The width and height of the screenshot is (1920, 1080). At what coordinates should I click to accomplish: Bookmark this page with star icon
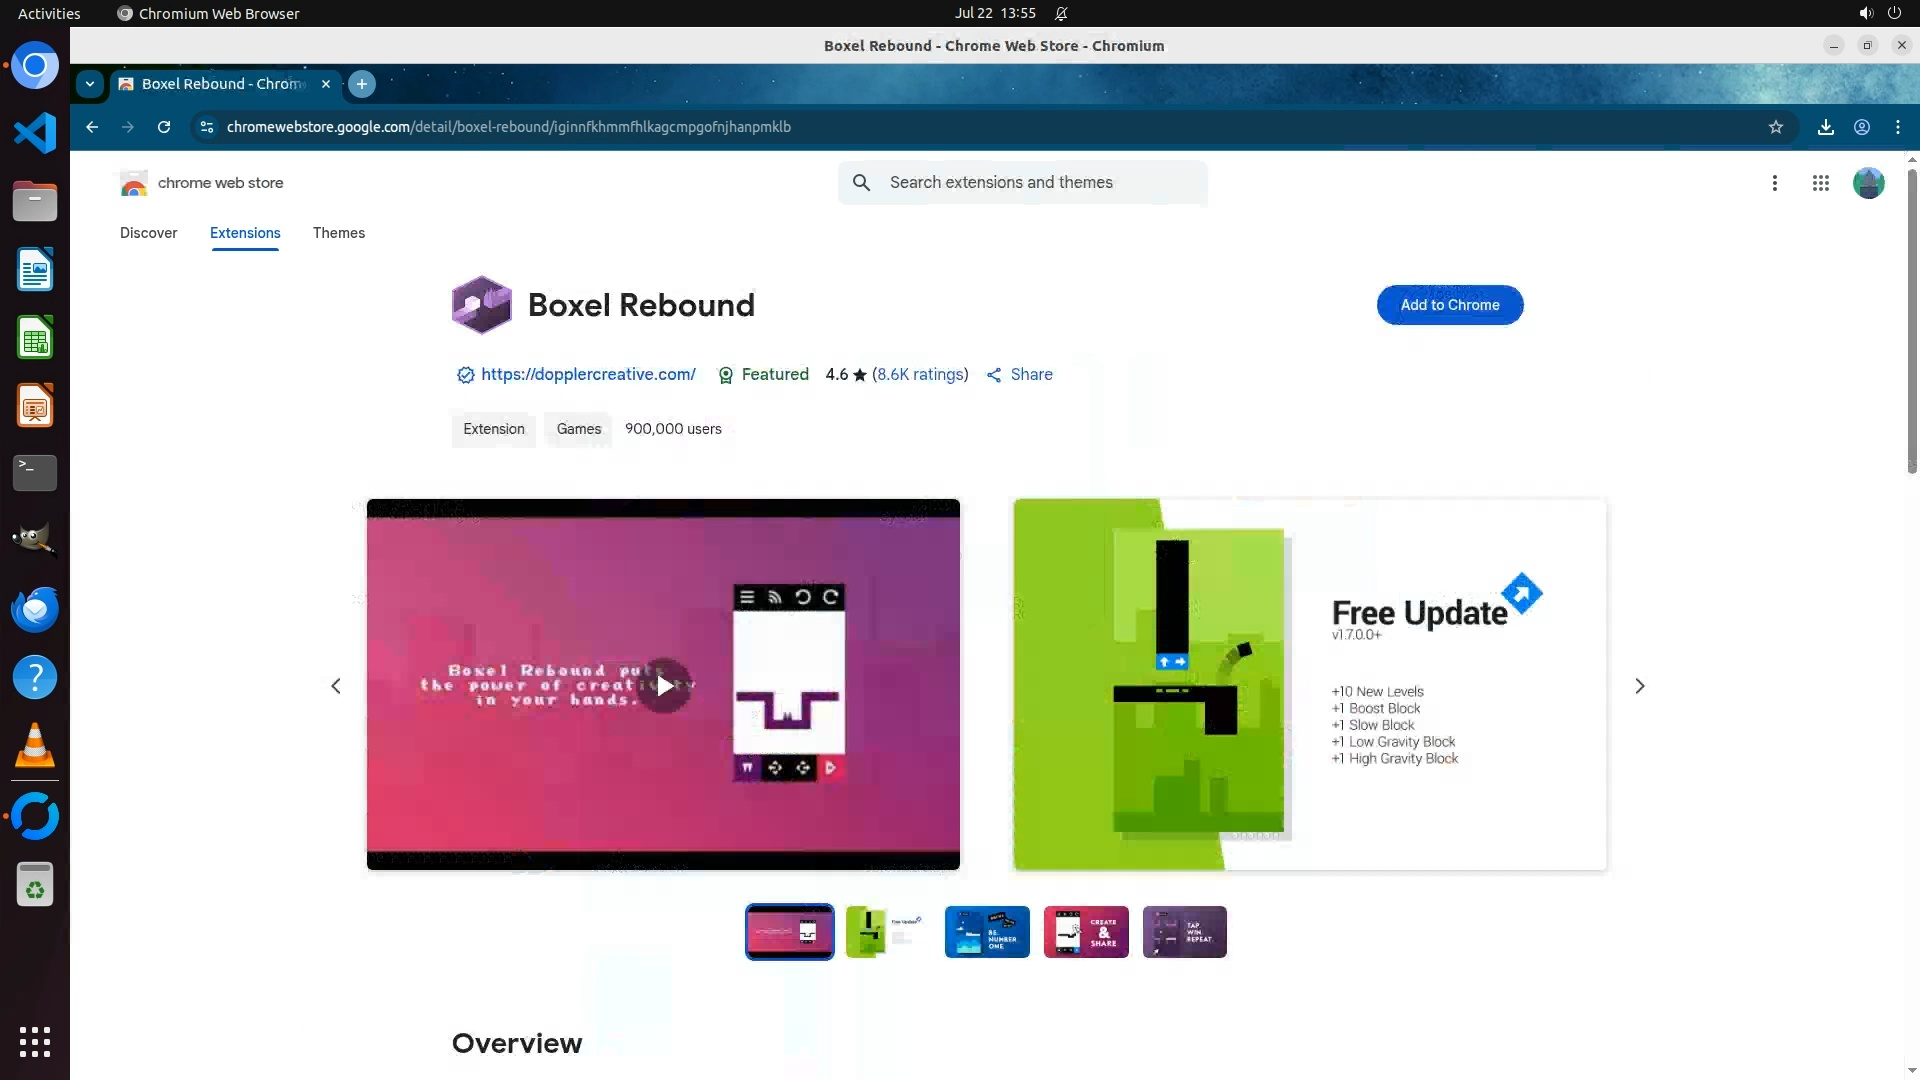(x=1775, y=127)
